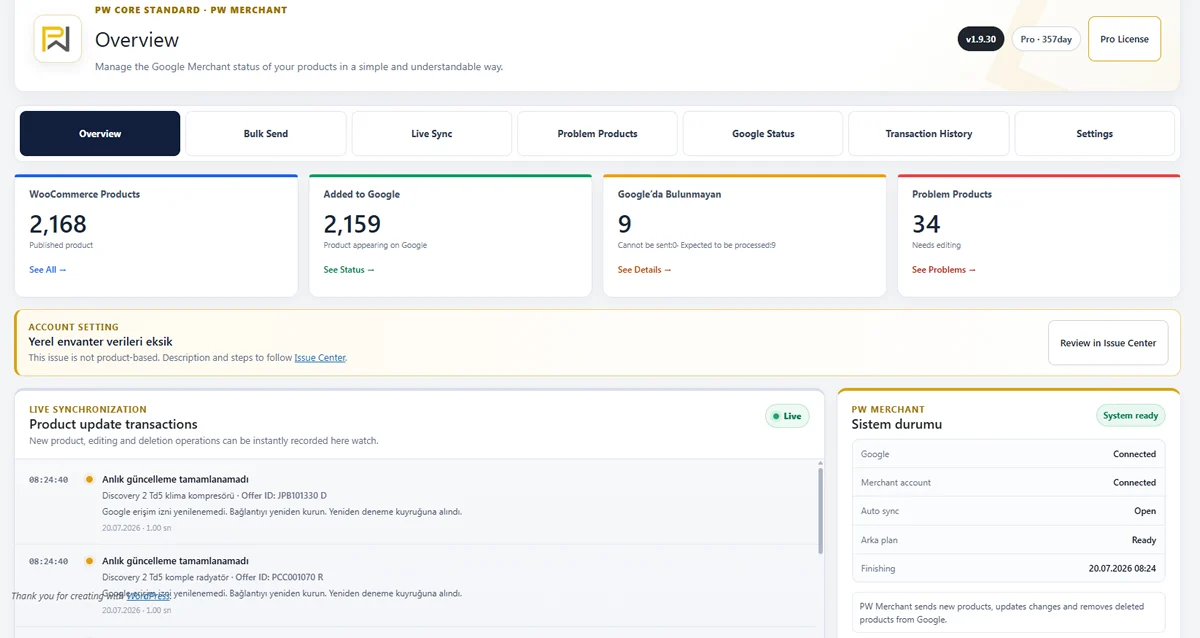Click the Review in Issue Center button
This screenshot has width=1200, height=638.
[1108, 343]
